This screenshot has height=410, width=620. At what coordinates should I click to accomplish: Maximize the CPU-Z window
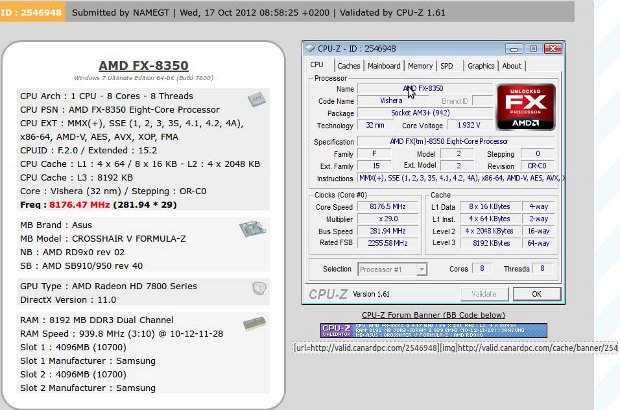[x=533, y=49]
